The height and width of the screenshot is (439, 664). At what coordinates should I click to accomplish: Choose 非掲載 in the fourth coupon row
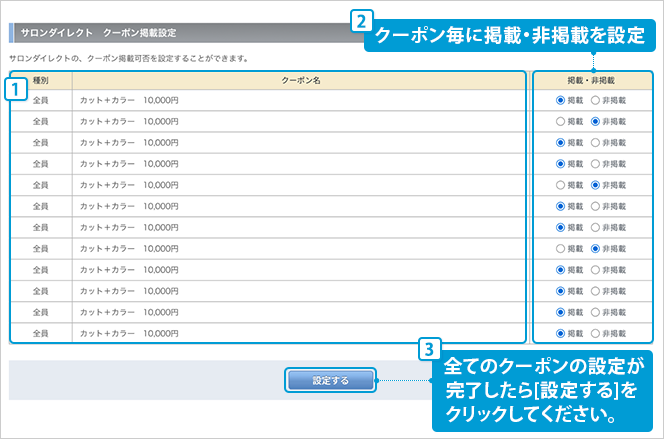pos(596,164)
